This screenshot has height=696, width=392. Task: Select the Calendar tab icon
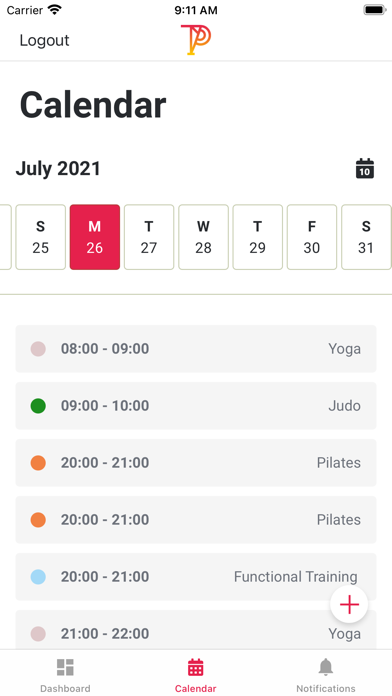pyautogui.click(x=196, y=668)
